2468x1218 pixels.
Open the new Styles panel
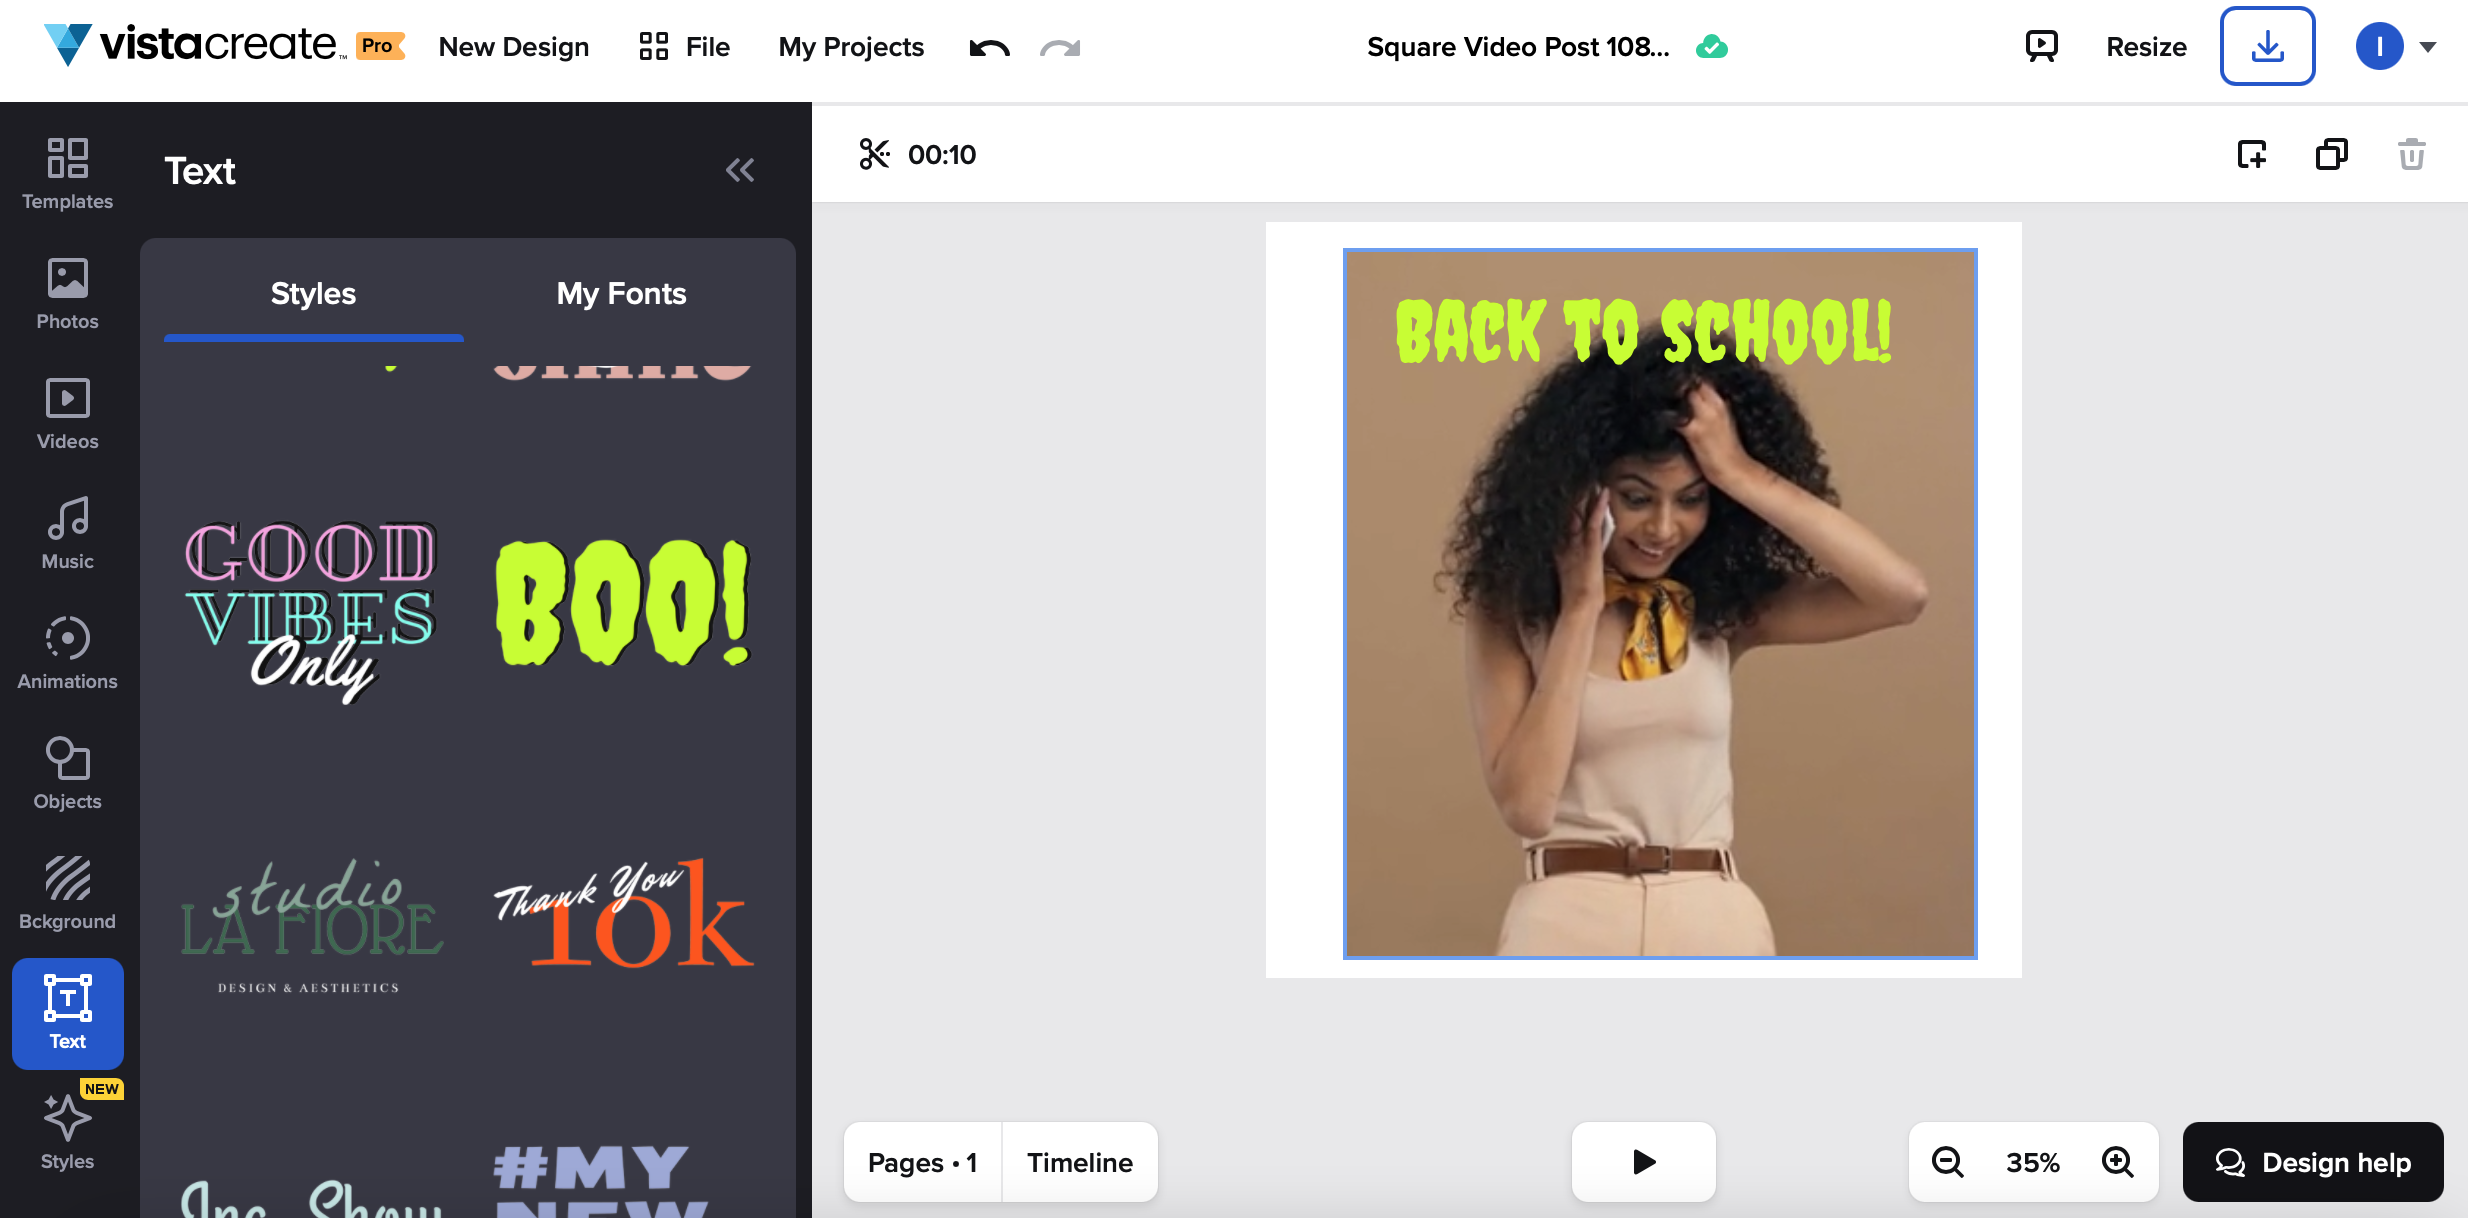67,1130
